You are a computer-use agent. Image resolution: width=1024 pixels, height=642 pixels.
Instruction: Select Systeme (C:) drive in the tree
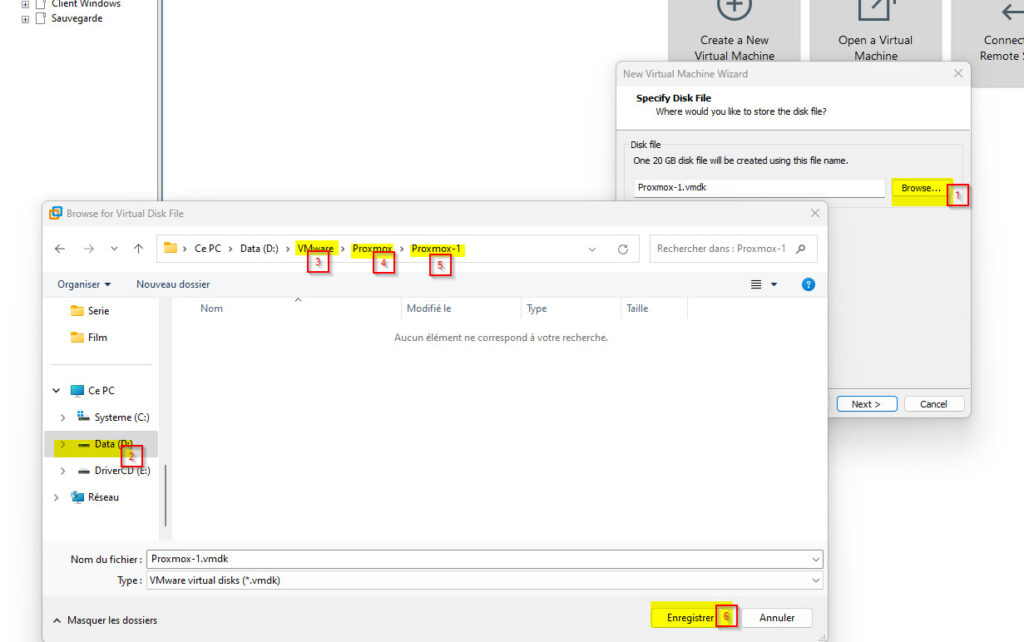pyautogui.click(x=113, y=417)
